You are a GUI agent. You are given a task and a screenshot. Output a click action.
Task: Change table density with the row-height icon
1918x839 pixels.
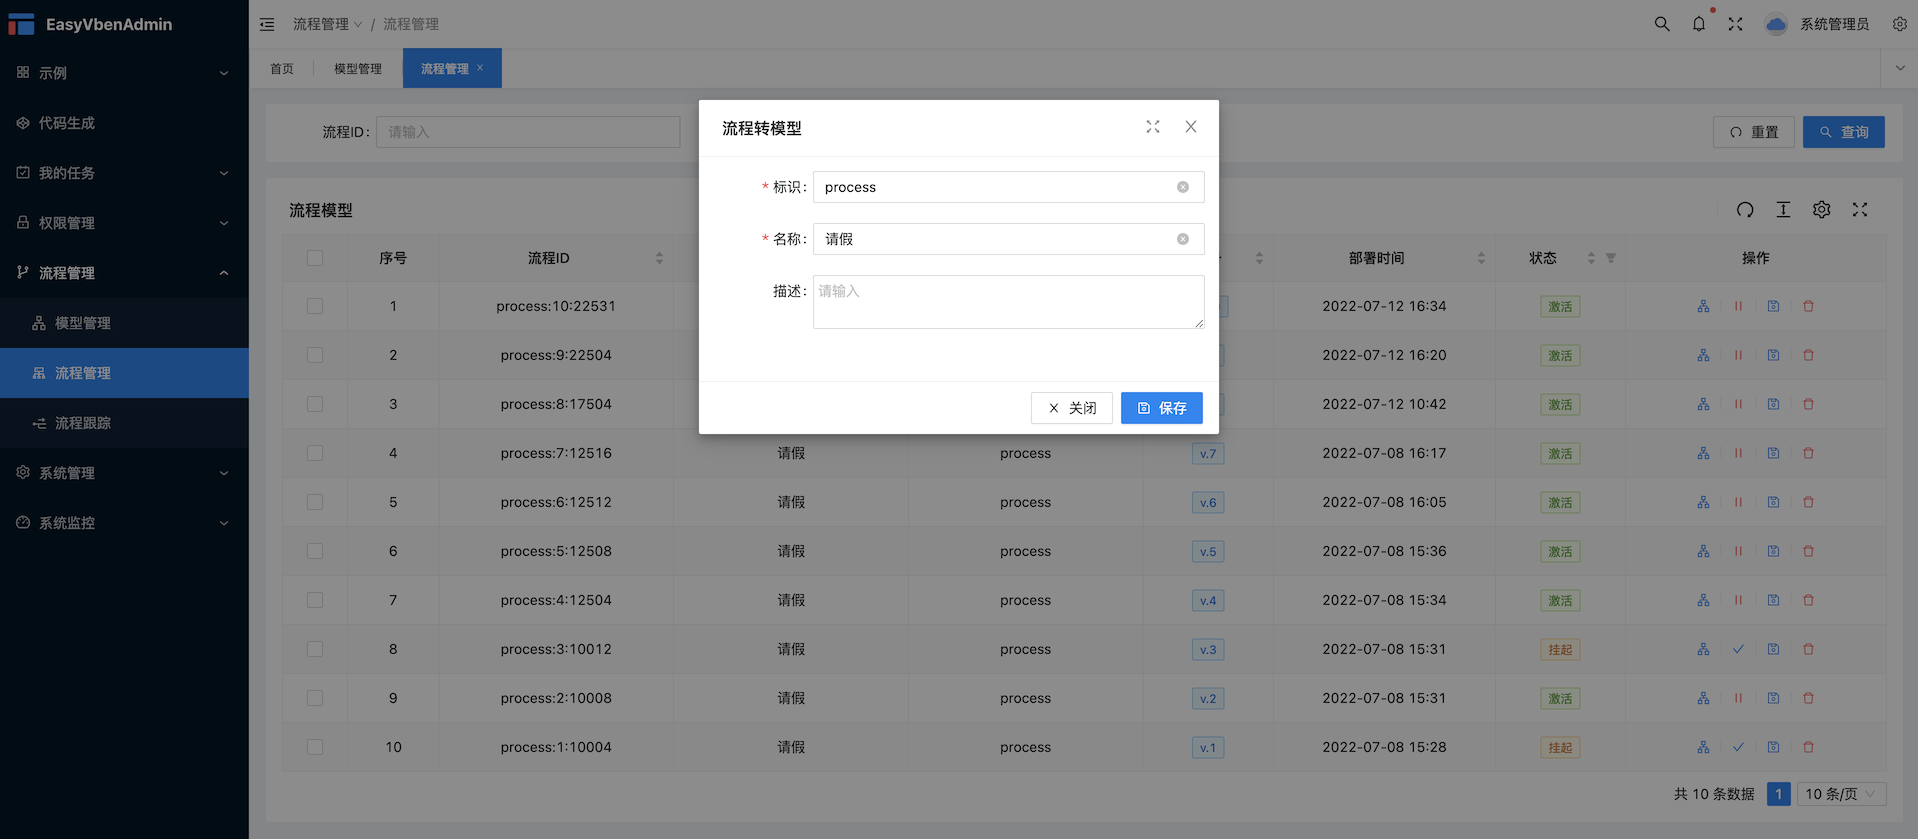pos(1783,210)
